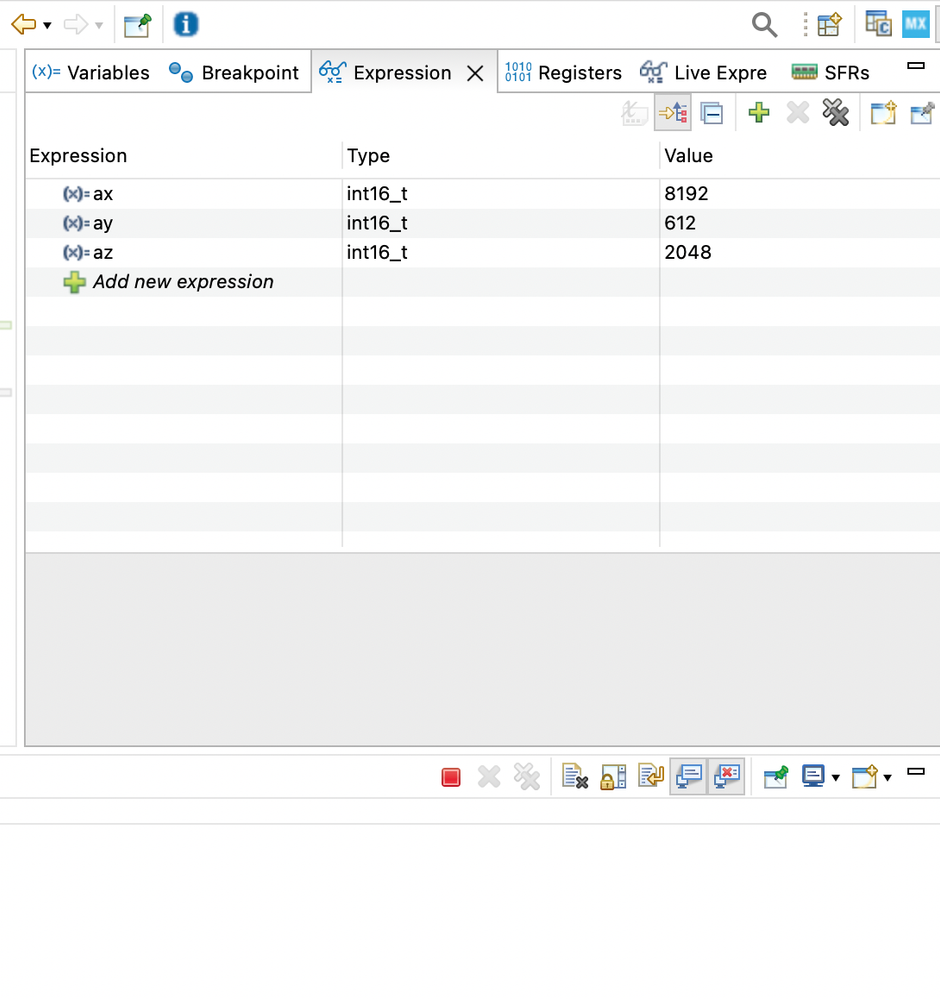Viewport: 940px width, 999px height.
Task: Click the Open Console icon
Action: [865, 777]
